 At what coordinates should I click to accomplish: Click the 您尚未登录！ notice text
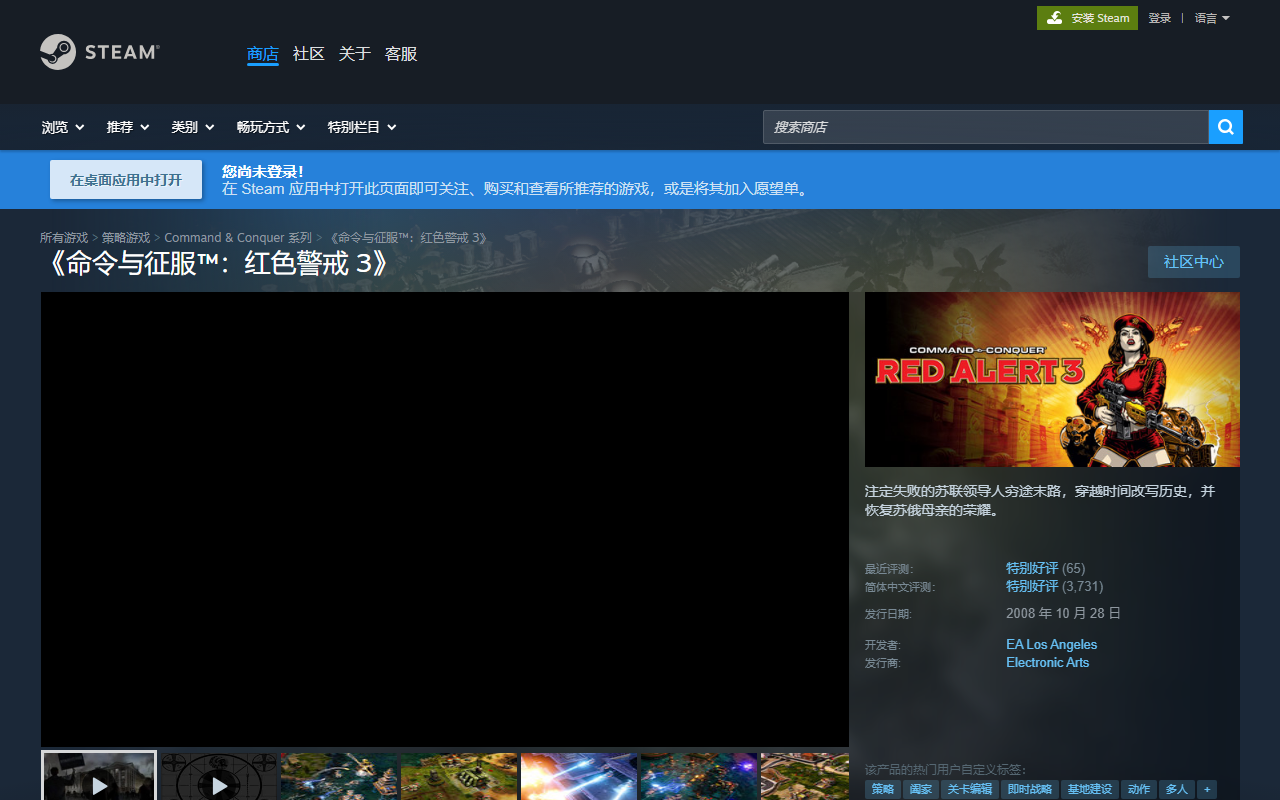click(x=262, y=171)
